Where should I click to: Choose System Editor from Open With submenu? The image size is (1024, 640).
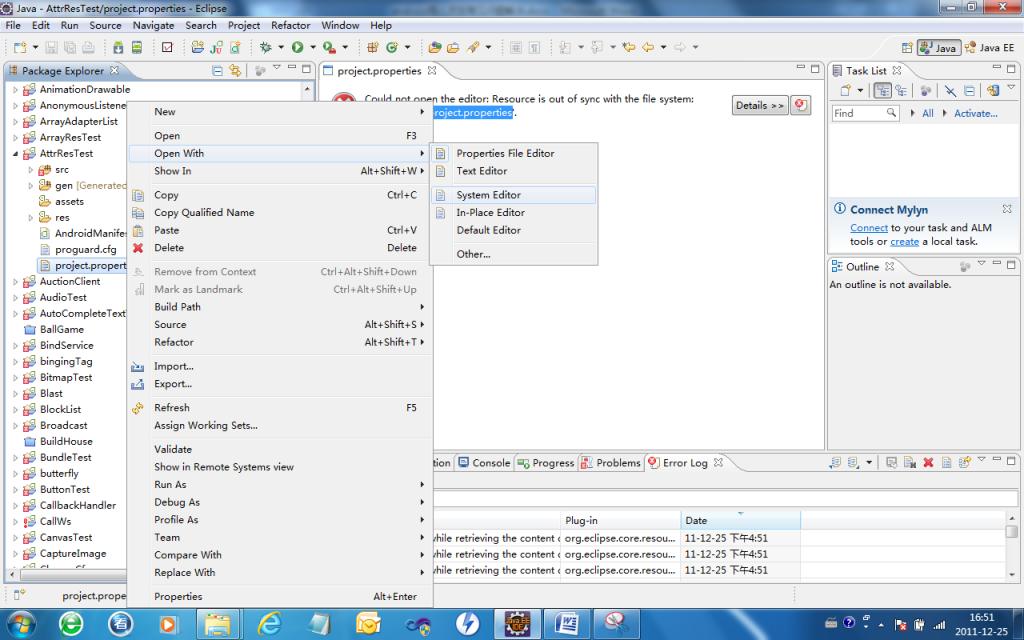click(x=513, y=195)
